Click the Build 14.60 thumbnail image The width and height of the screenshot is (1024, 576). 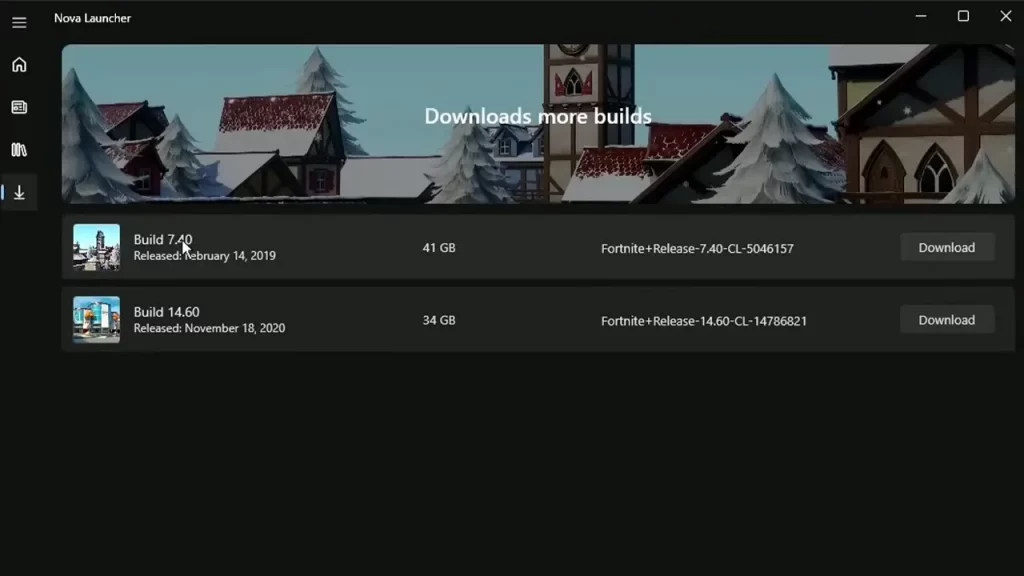(x=97, y=320)
